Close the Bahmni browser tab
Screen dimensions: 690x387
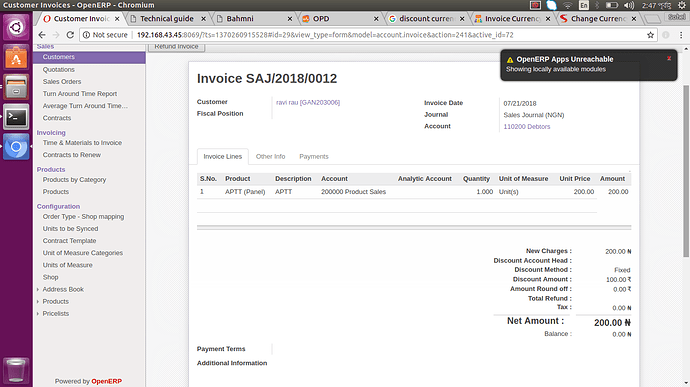(290, 18)
